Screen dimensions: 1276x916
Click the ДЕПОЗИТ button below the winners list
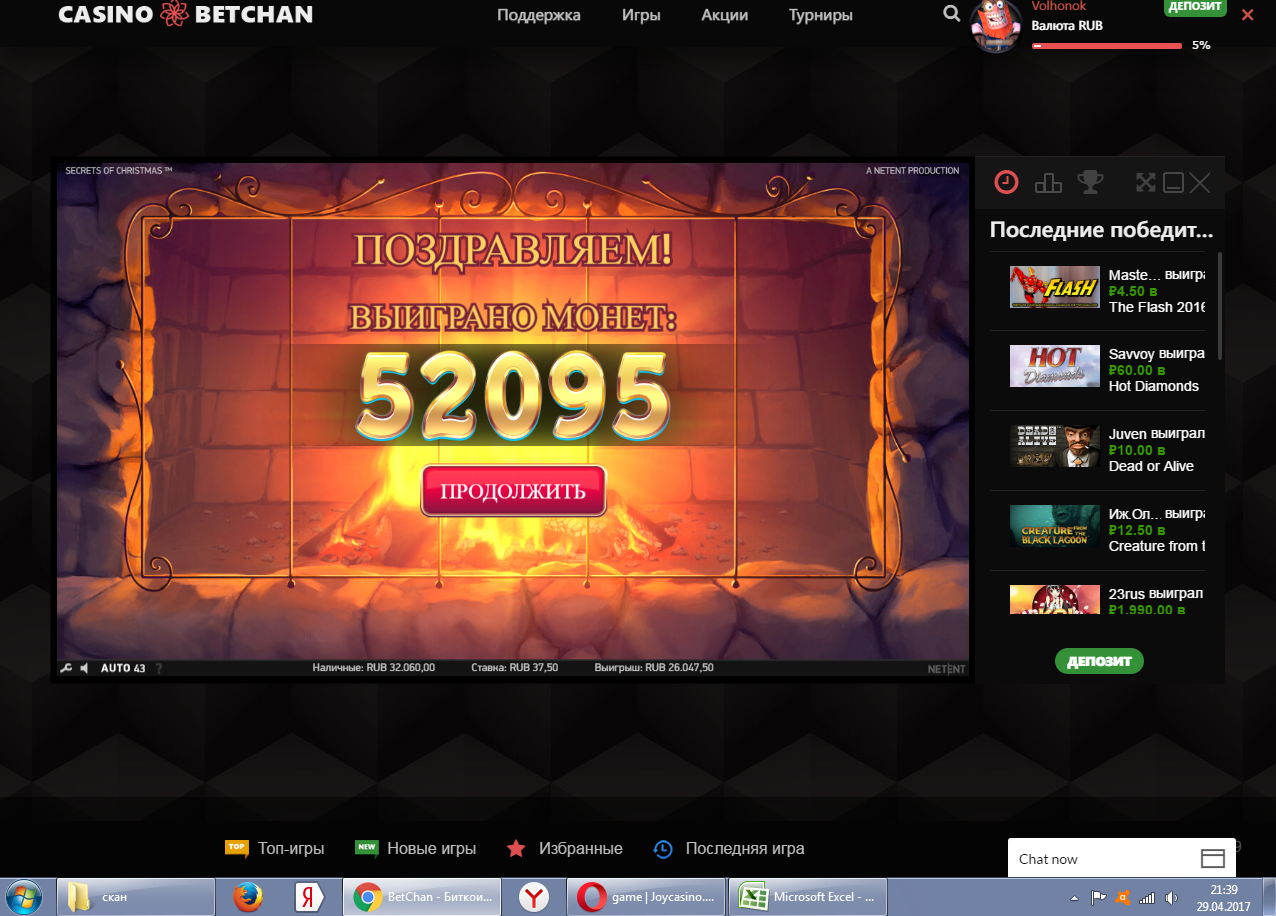(x=1099, y=661)
